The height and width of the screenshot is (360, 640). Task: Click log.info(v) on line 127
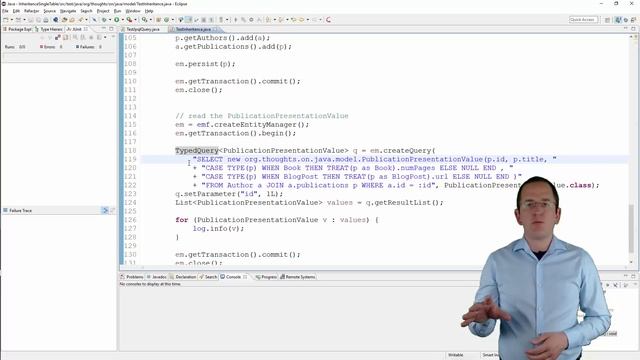tap(218, 229)
